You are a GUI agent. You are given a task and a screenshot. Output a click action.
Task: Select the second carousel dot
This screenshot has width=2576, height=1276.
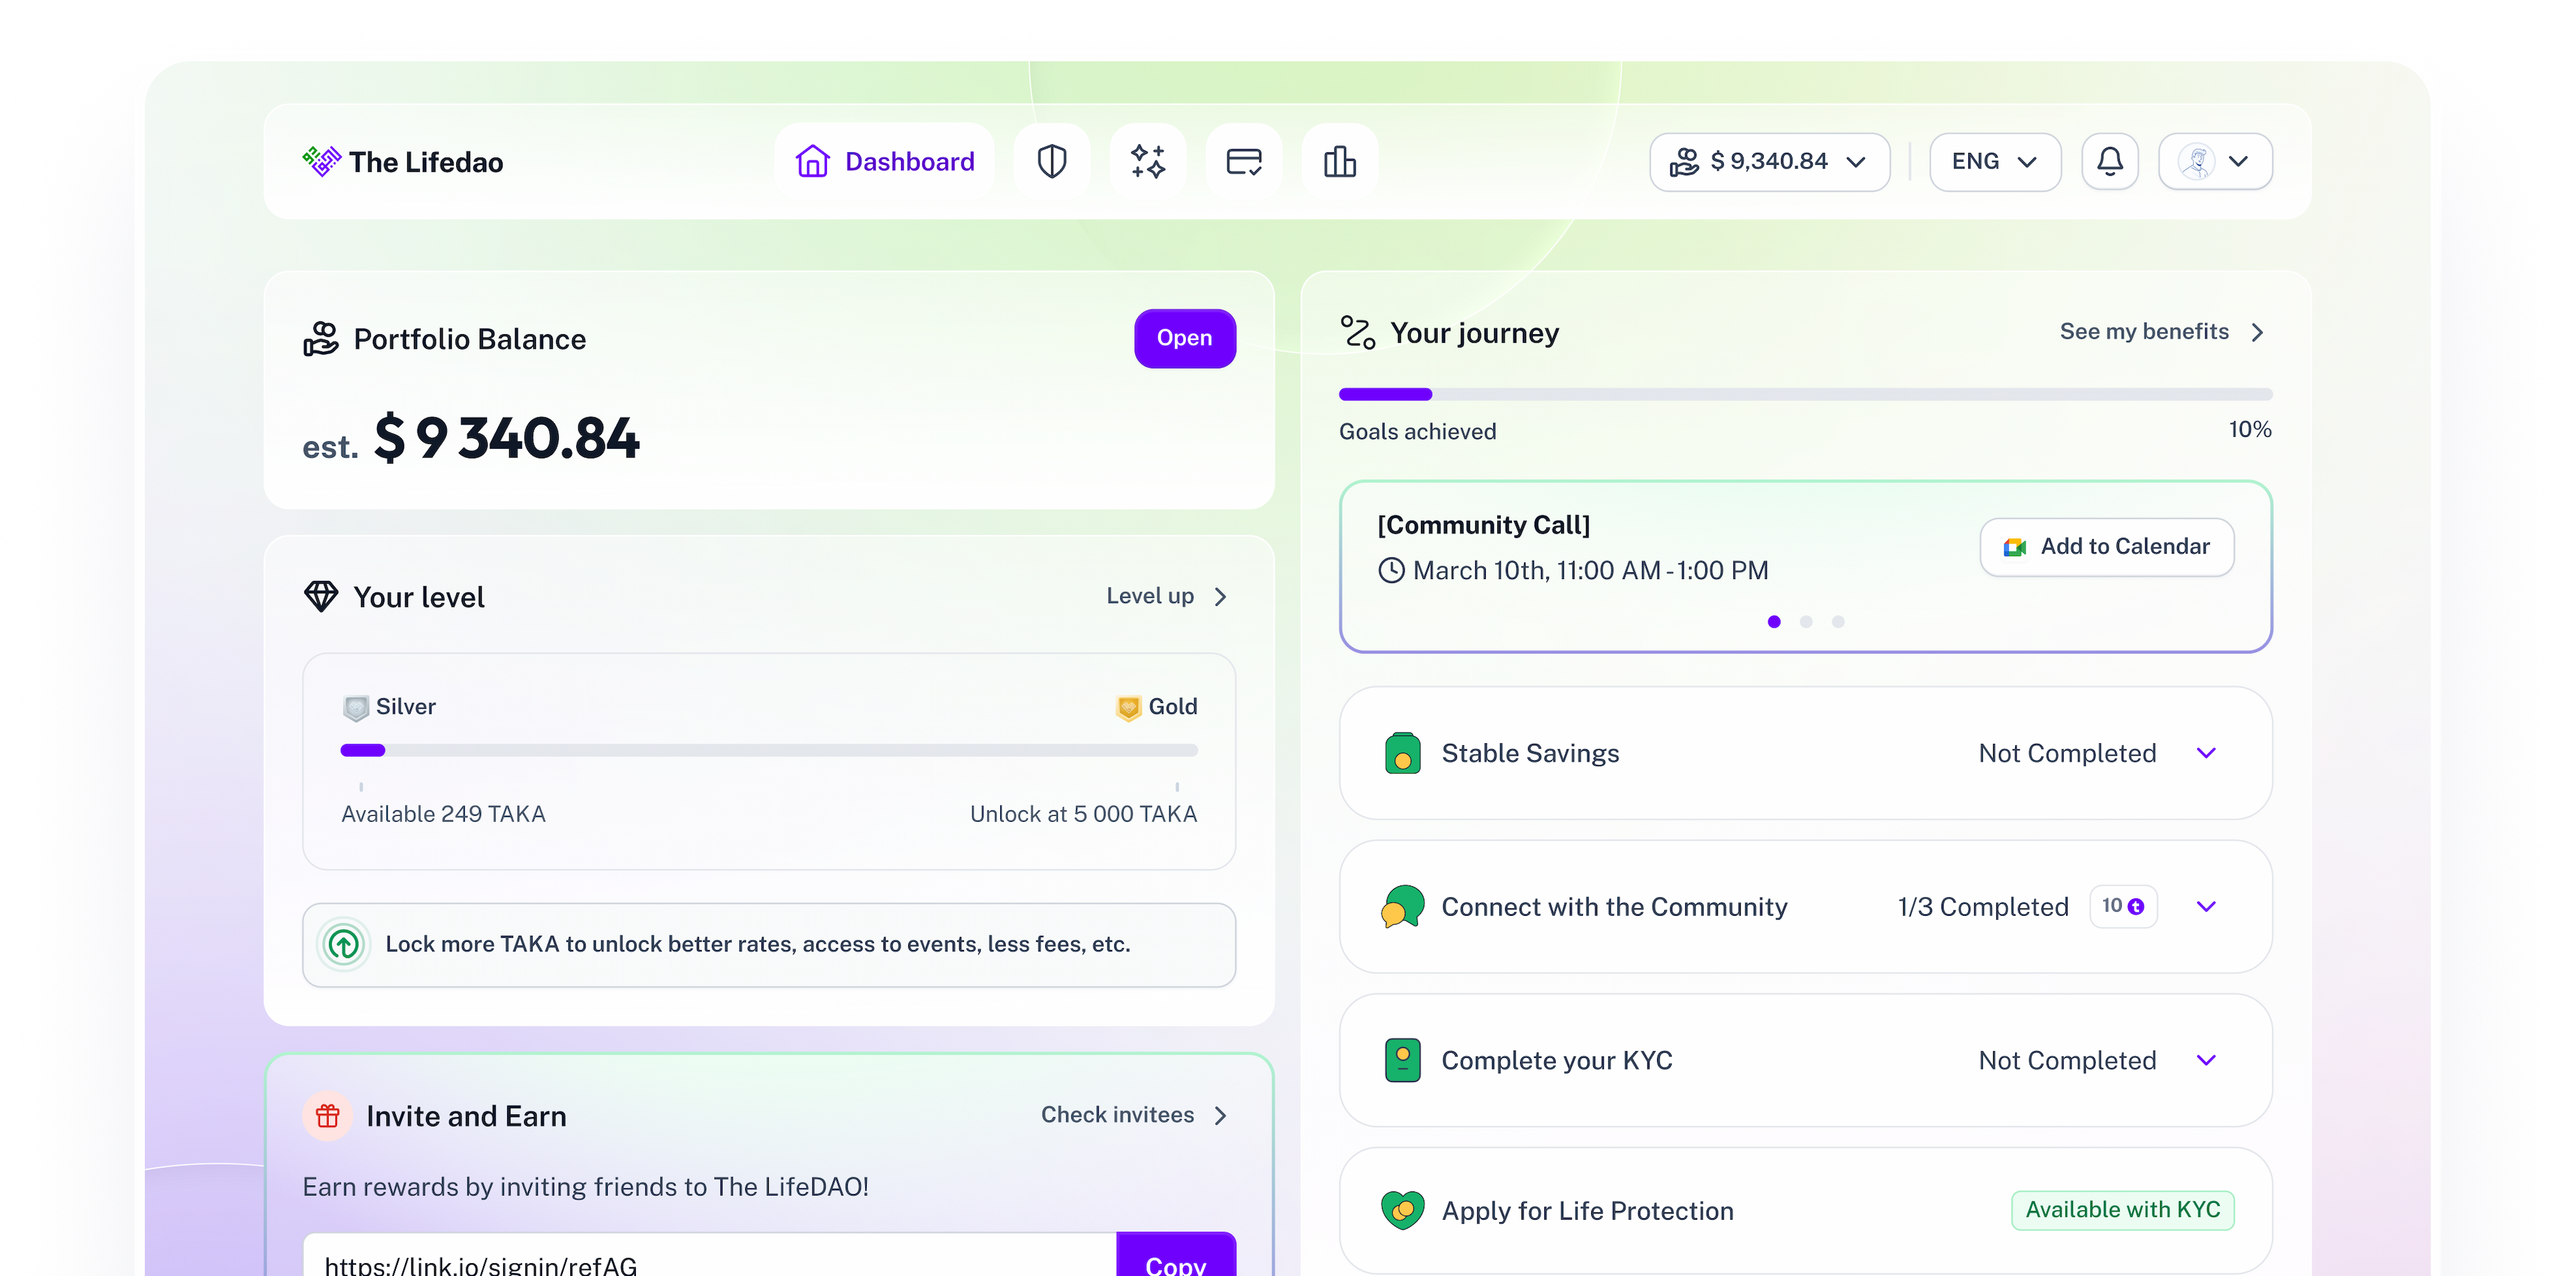click(x=1806, y=621)
